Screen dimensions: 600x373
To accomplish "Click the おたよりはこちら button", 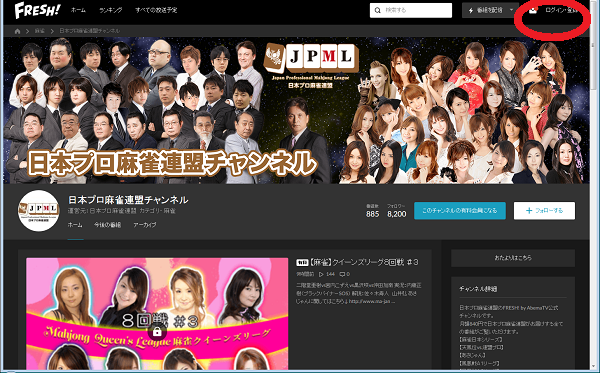I will (513, 258).
